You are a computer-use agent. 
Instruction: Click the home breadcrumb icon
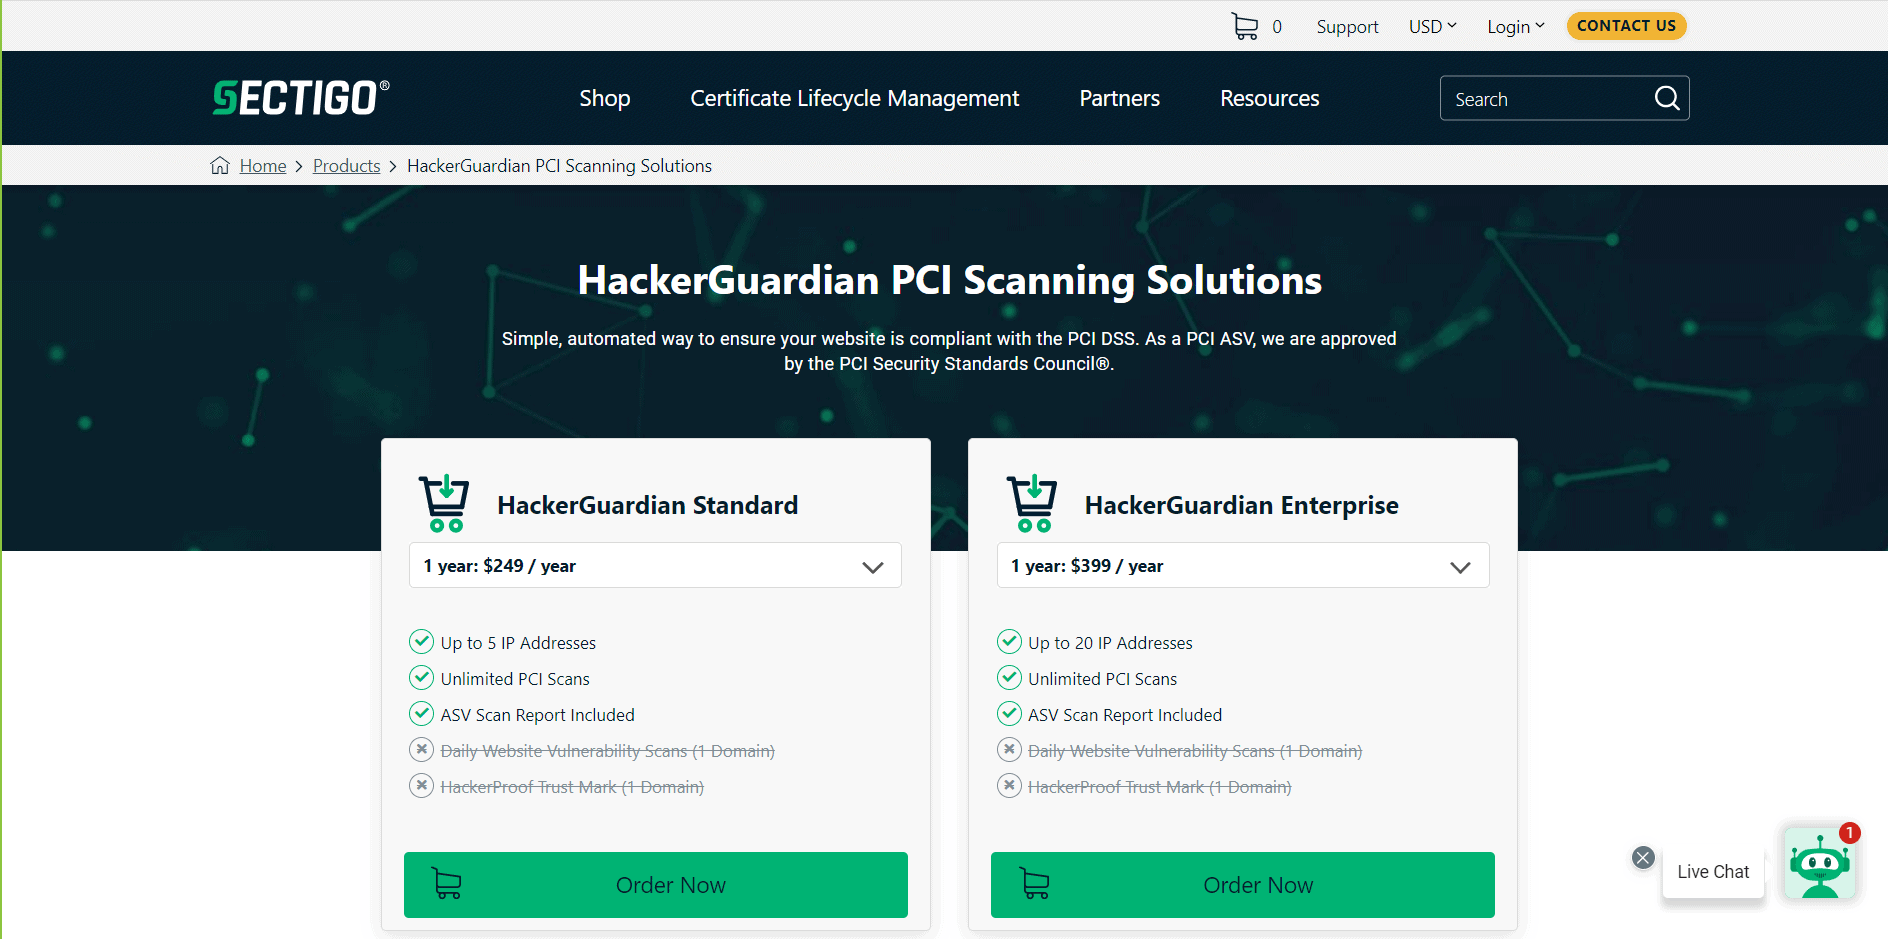220,165
